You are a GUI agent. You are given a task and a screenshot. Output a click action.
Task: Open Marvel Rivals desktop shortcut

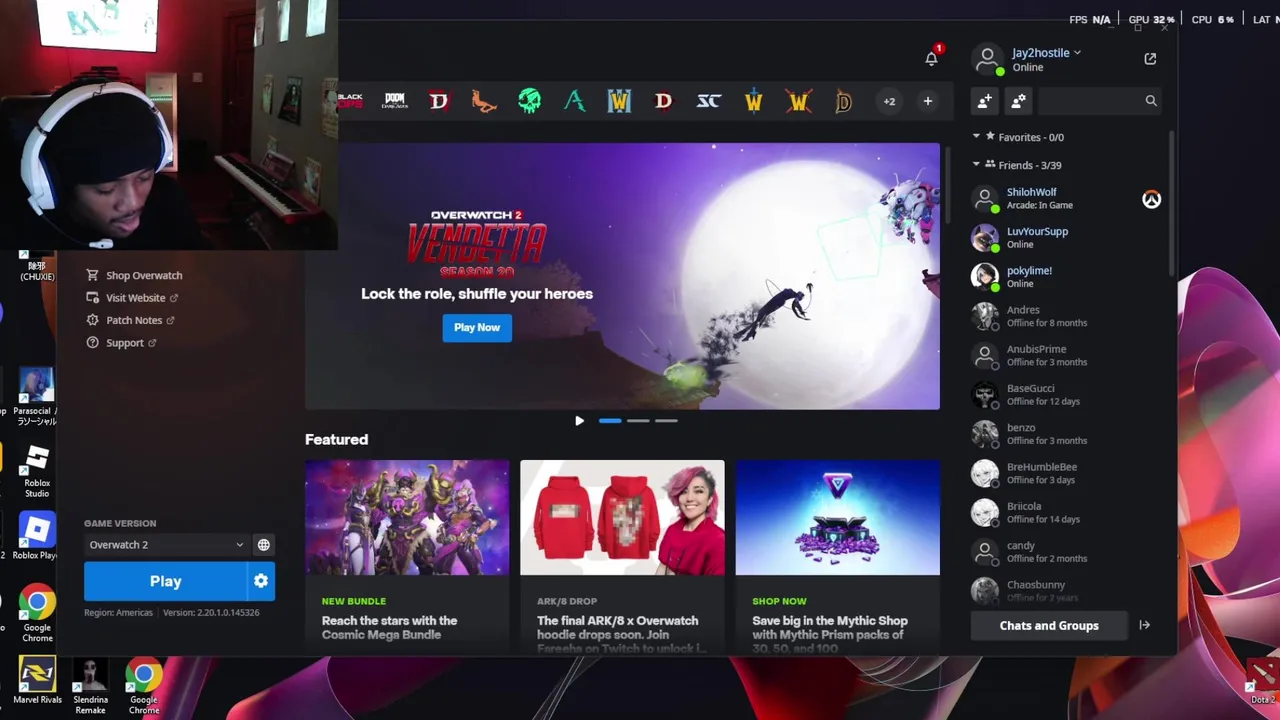37,681
